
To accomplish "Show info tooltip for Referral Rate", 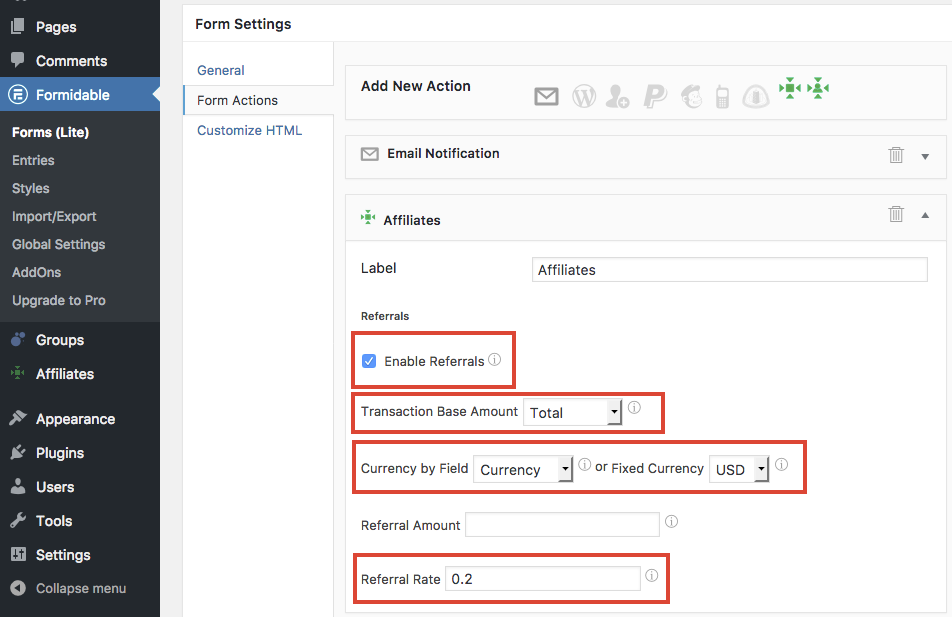I will [x=651, y=575].
